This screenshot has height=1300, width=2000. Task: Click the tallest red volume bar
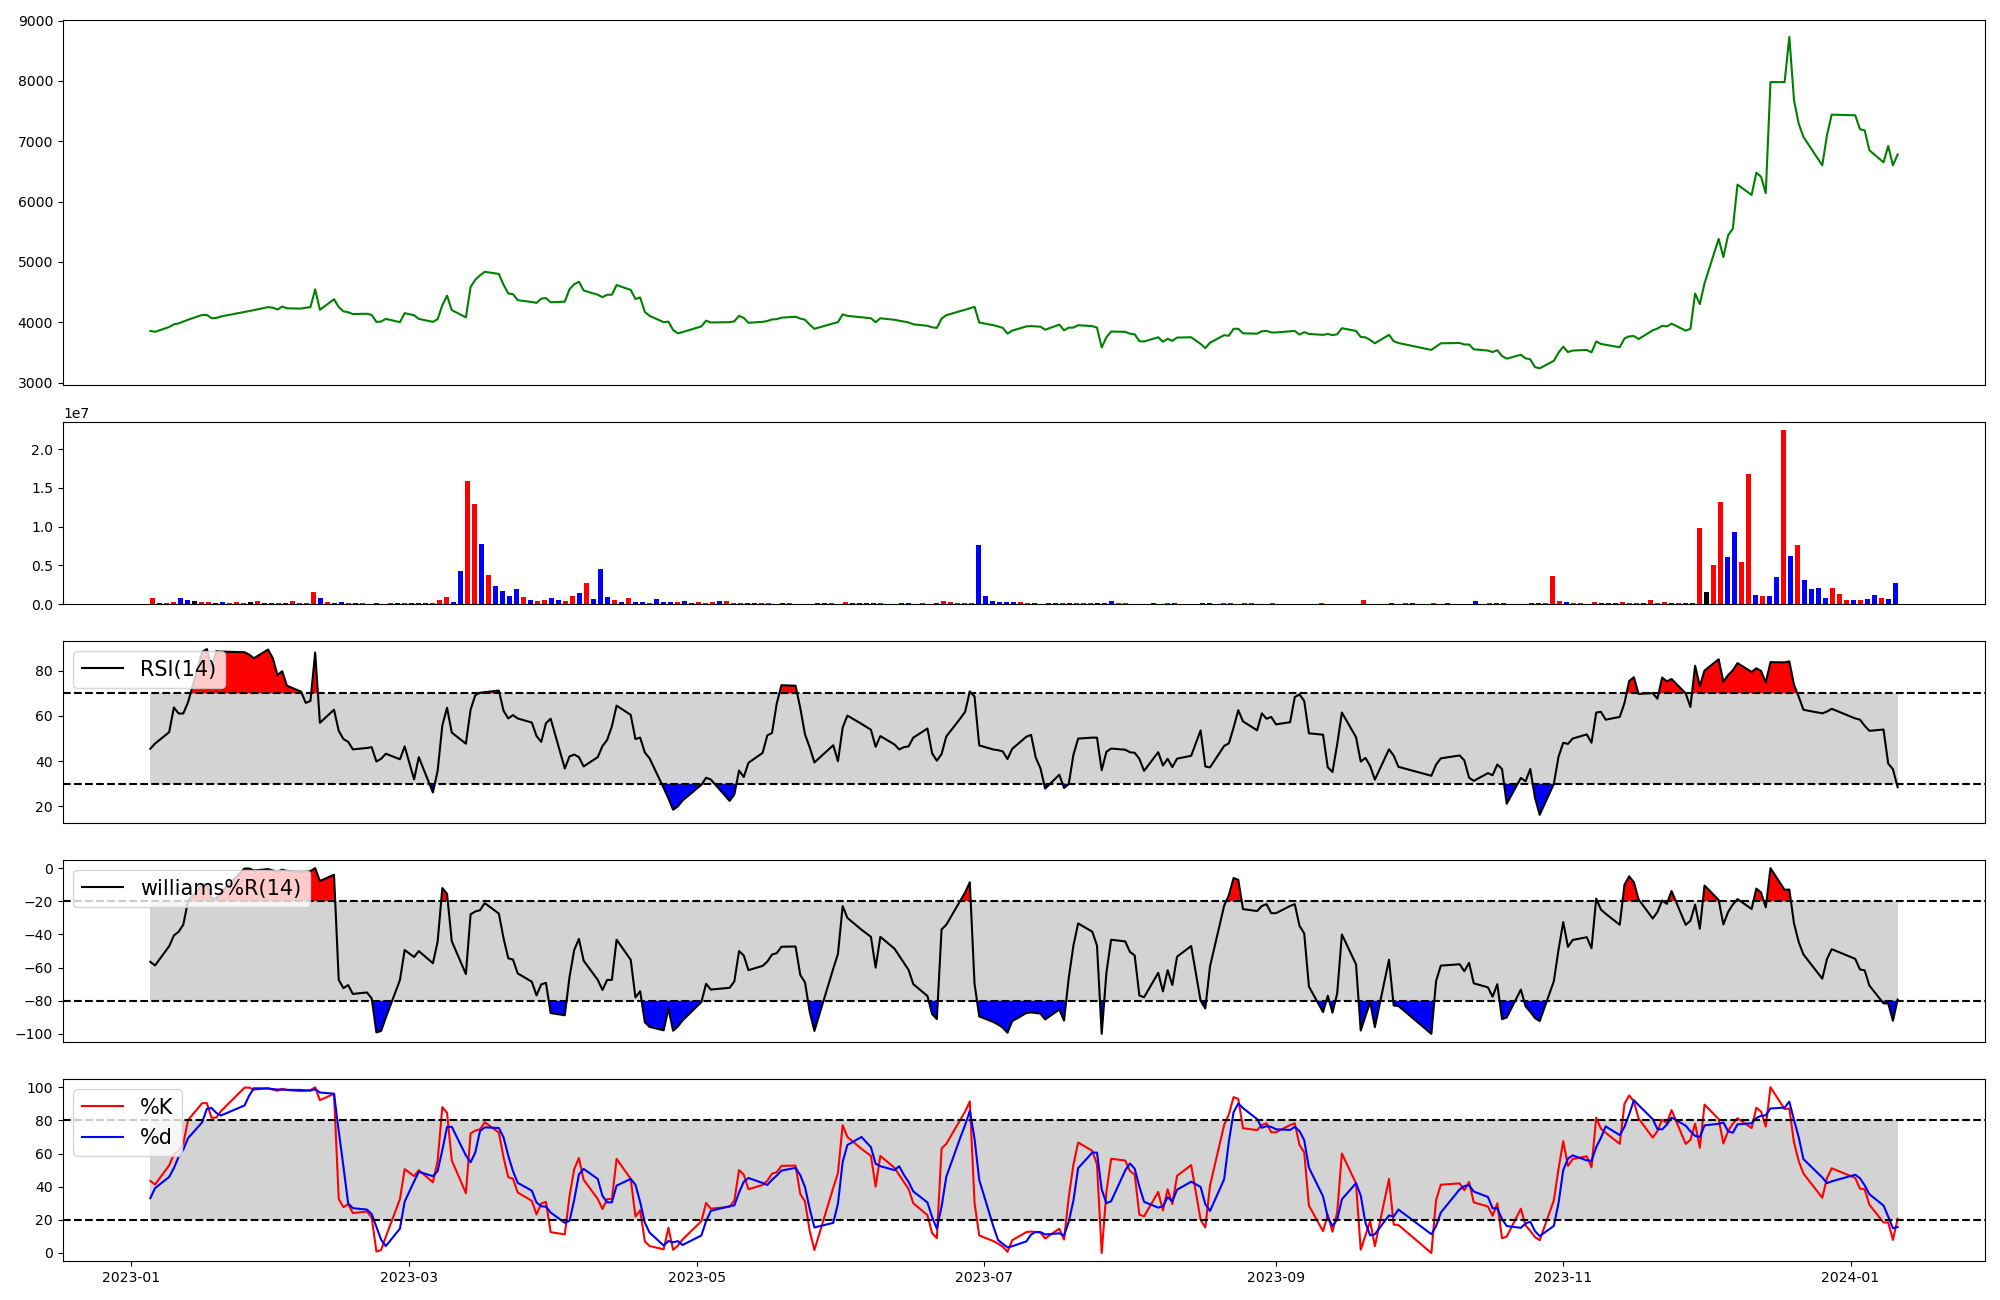click(1783, 517)
